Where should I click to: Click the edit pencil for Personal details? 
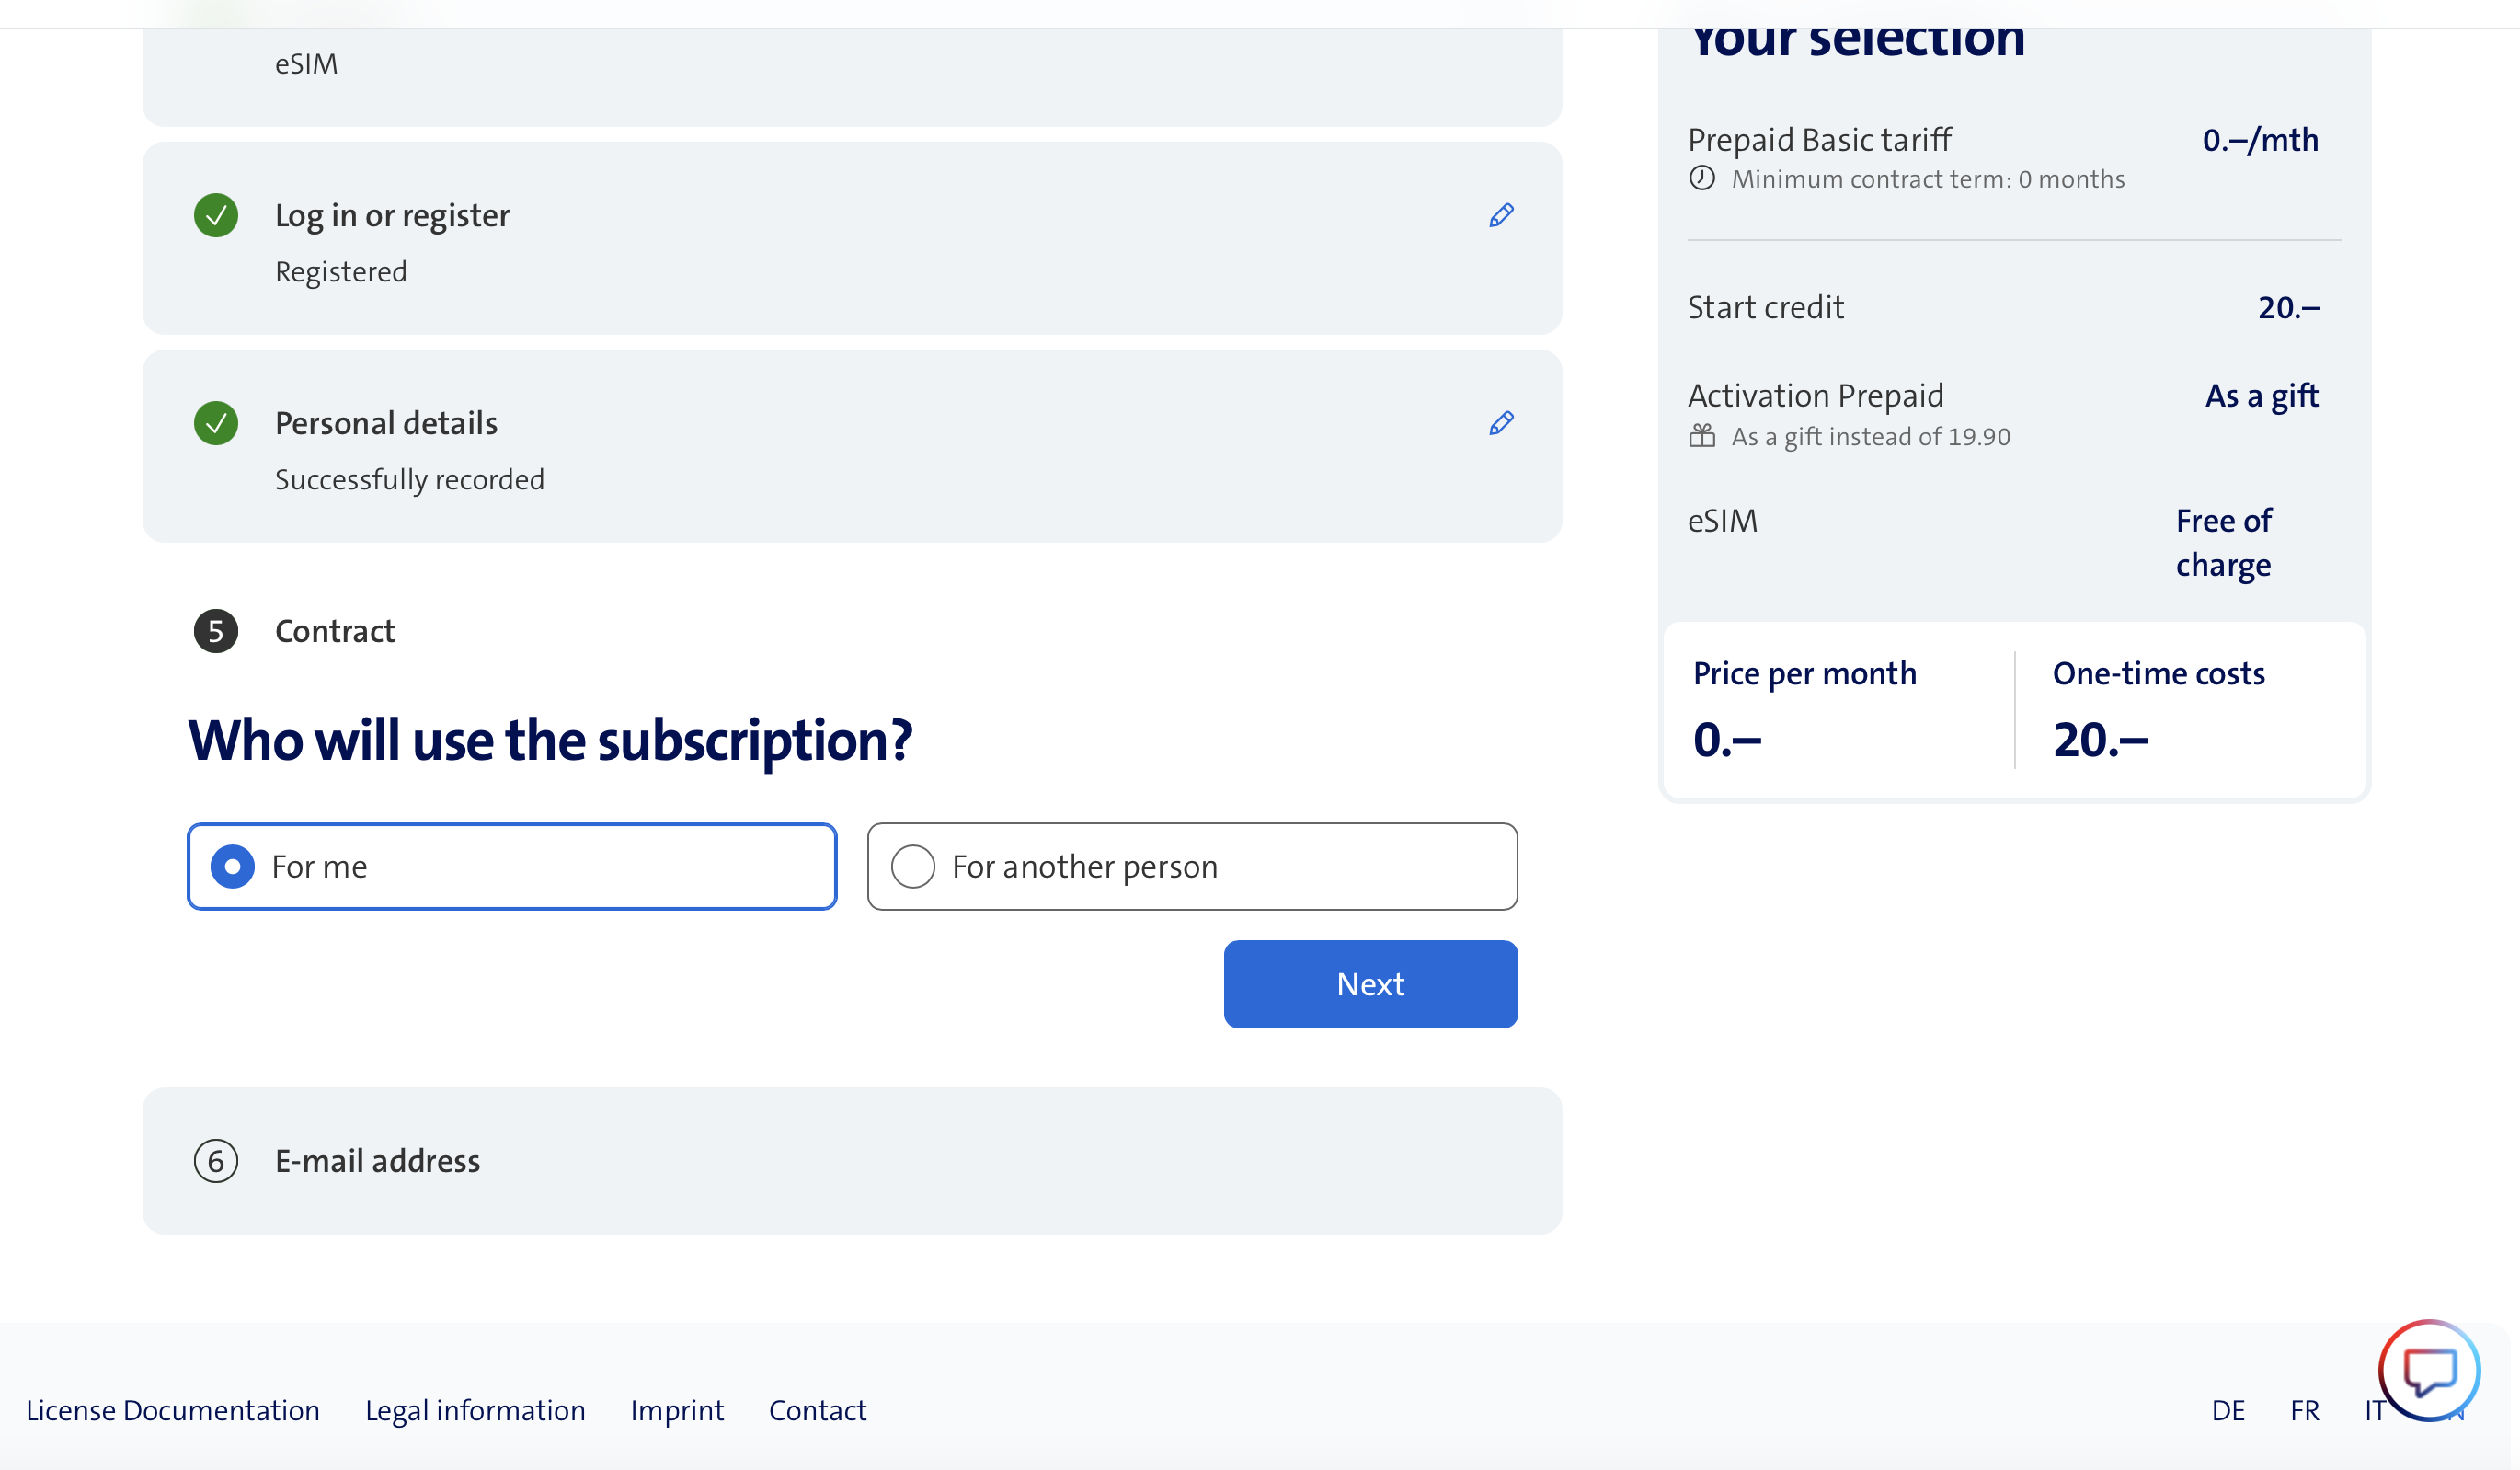[x=1501, y=423]
